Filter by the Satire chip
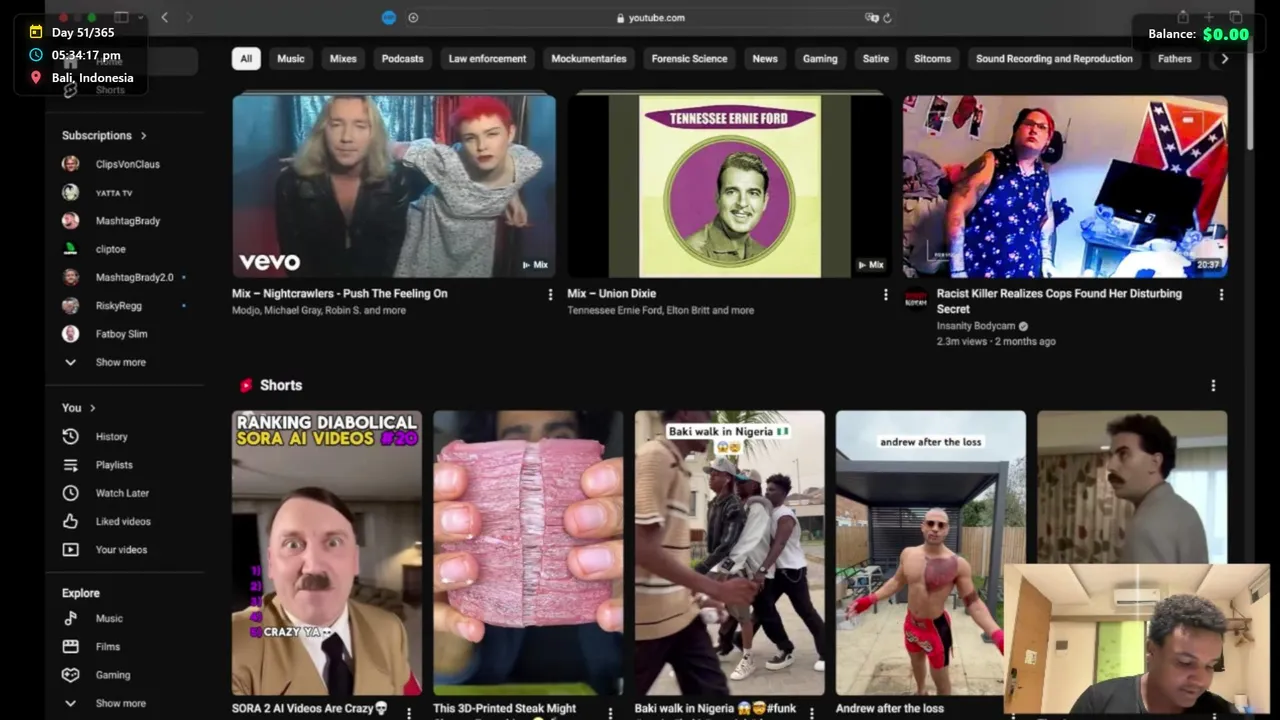The width and height of the screenshot is (1280, 720). pyautogui.click(x=876, y=59)
